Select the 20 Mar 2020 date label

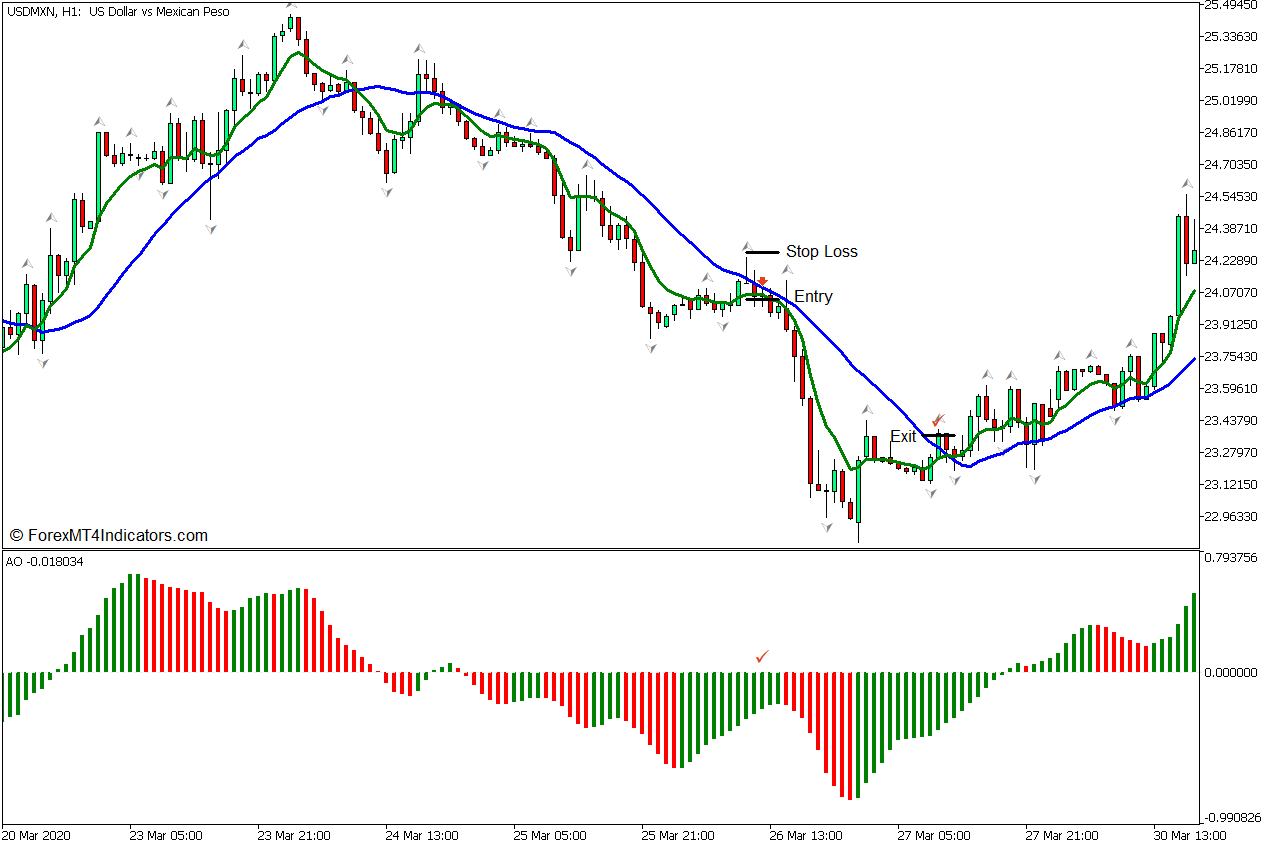tap(38, 835)
